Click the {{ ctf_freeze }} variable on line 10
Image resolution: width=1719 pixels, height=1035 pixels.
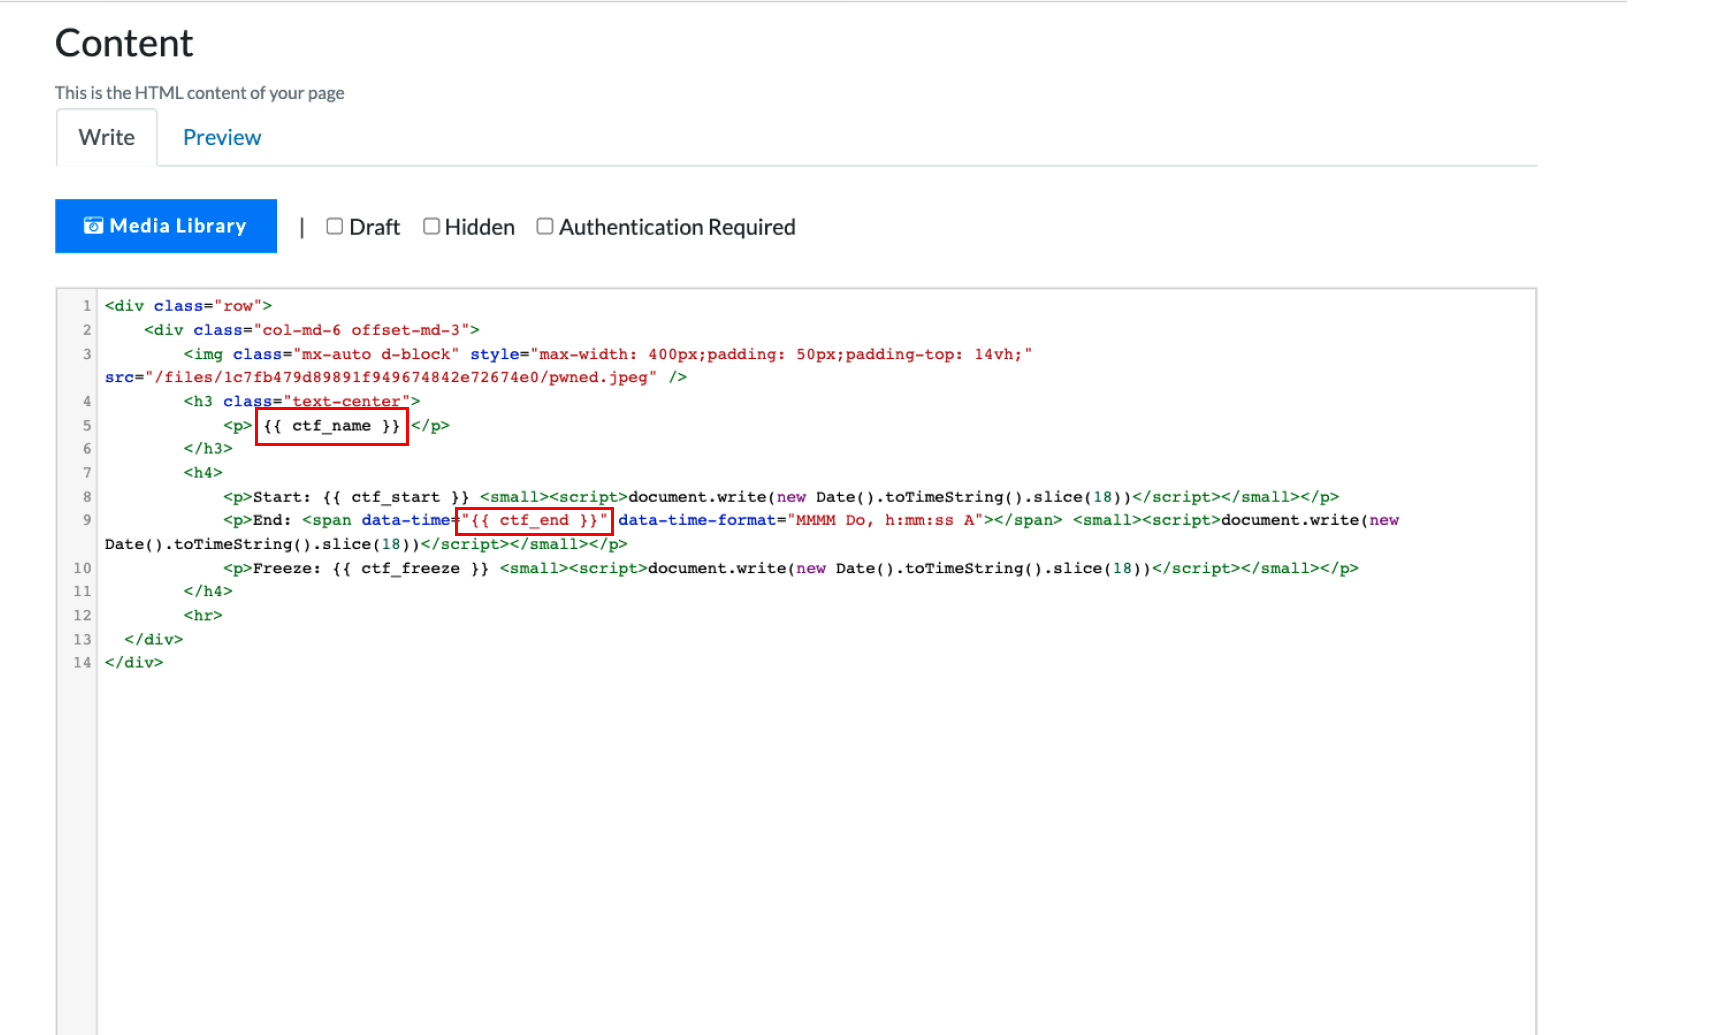(410, 568)
